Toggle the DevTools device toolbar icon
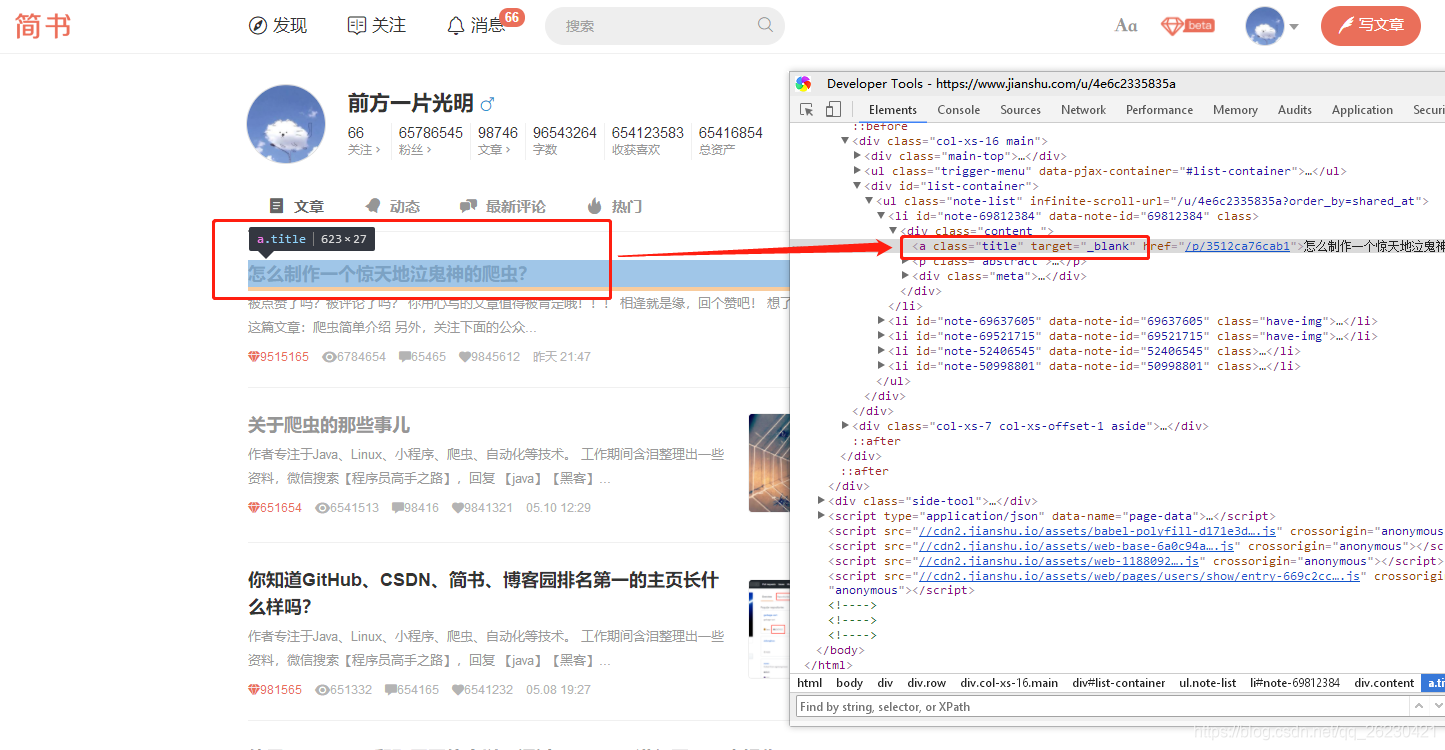The image size is (1445, 750). [833, 109]
